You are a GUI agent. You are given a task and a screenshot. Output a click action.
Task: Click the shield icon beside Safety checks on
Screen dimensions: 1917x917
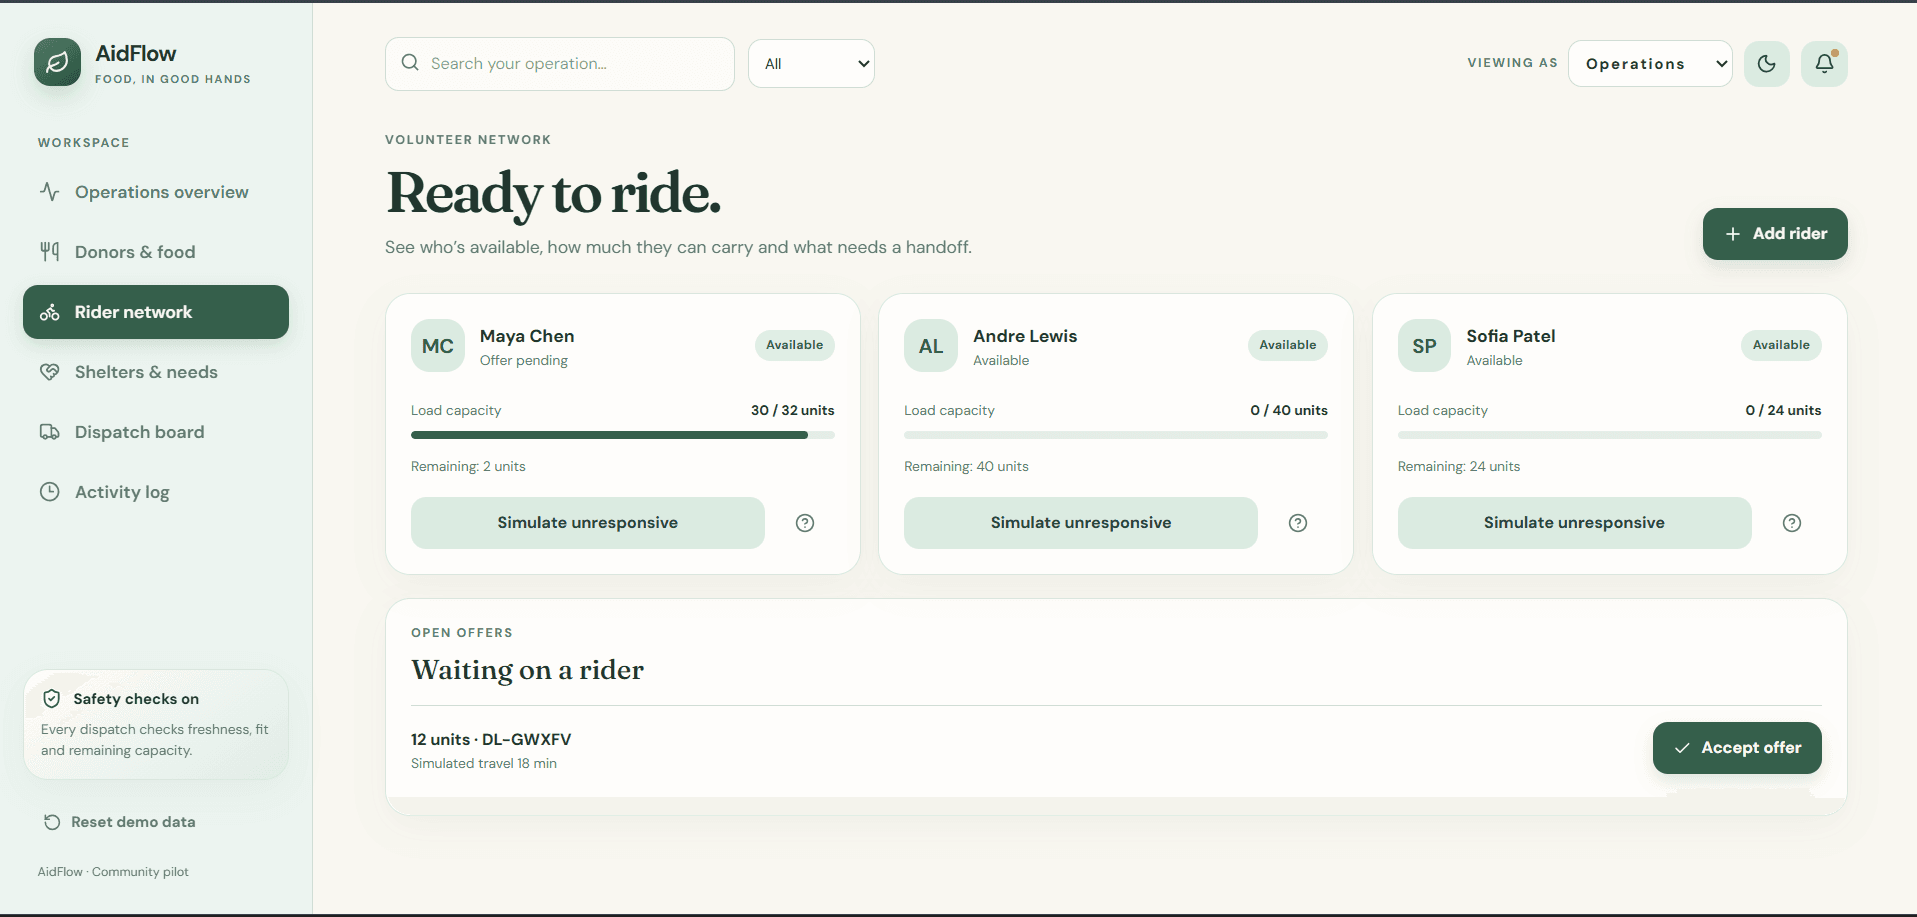pos(52,699)
